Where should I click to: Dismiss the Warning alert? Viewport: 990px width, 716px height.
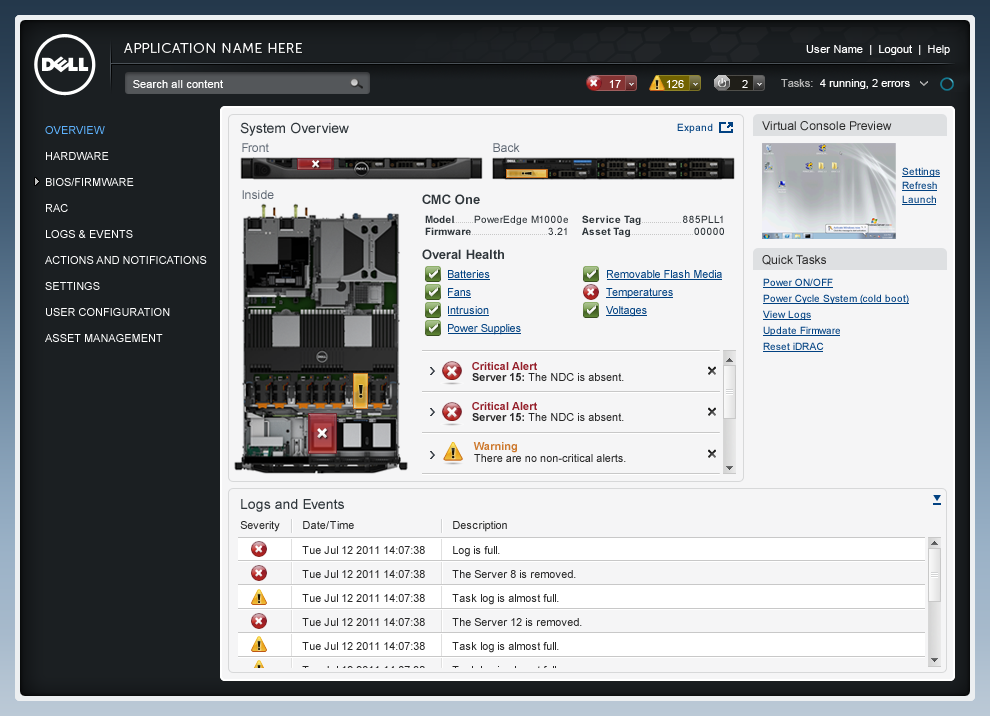click(x=712, y=453)
